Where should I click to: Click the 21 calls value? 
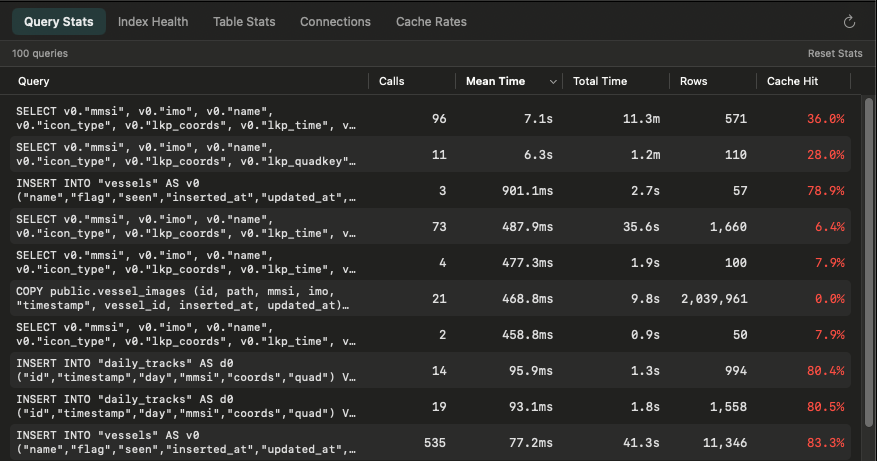point(439,299)
